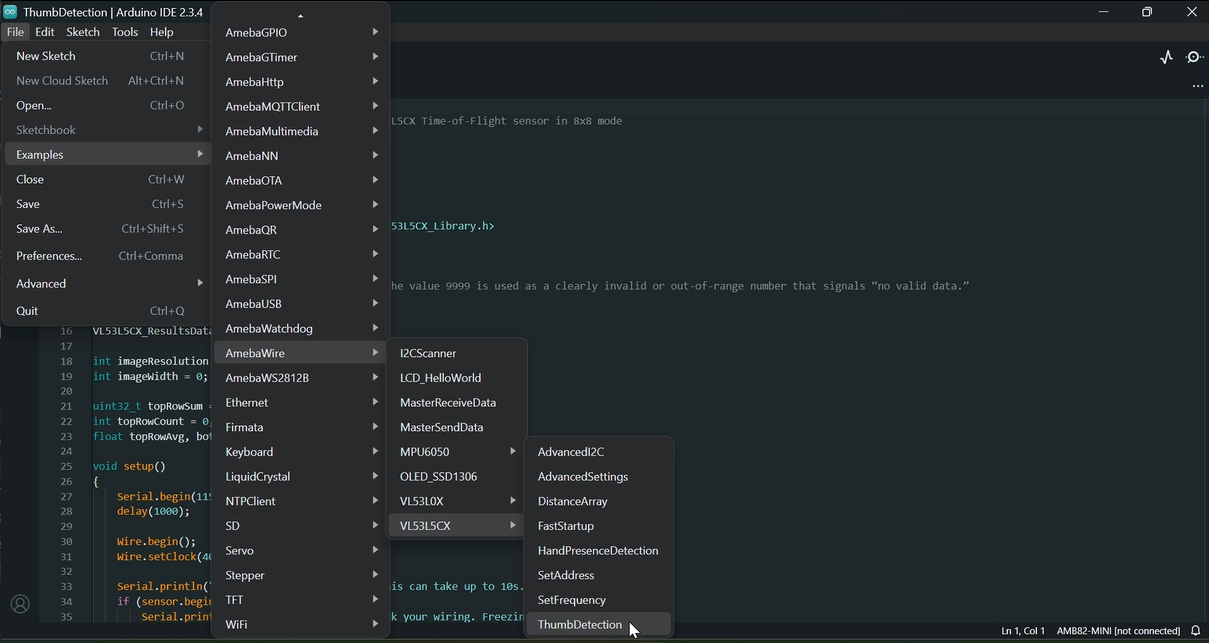Click Save As in File menu
This screenshot has width=1209, height=643.
[x=39, y=229]
